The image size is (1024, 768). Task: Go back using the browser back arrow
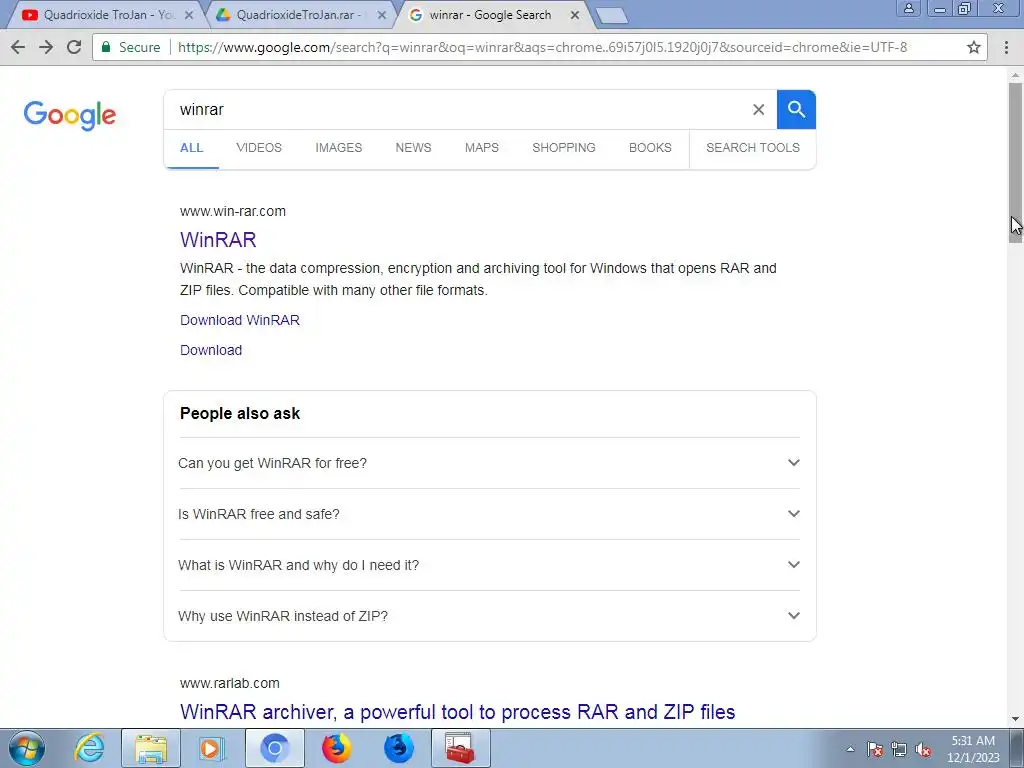[x=18, y=47]
